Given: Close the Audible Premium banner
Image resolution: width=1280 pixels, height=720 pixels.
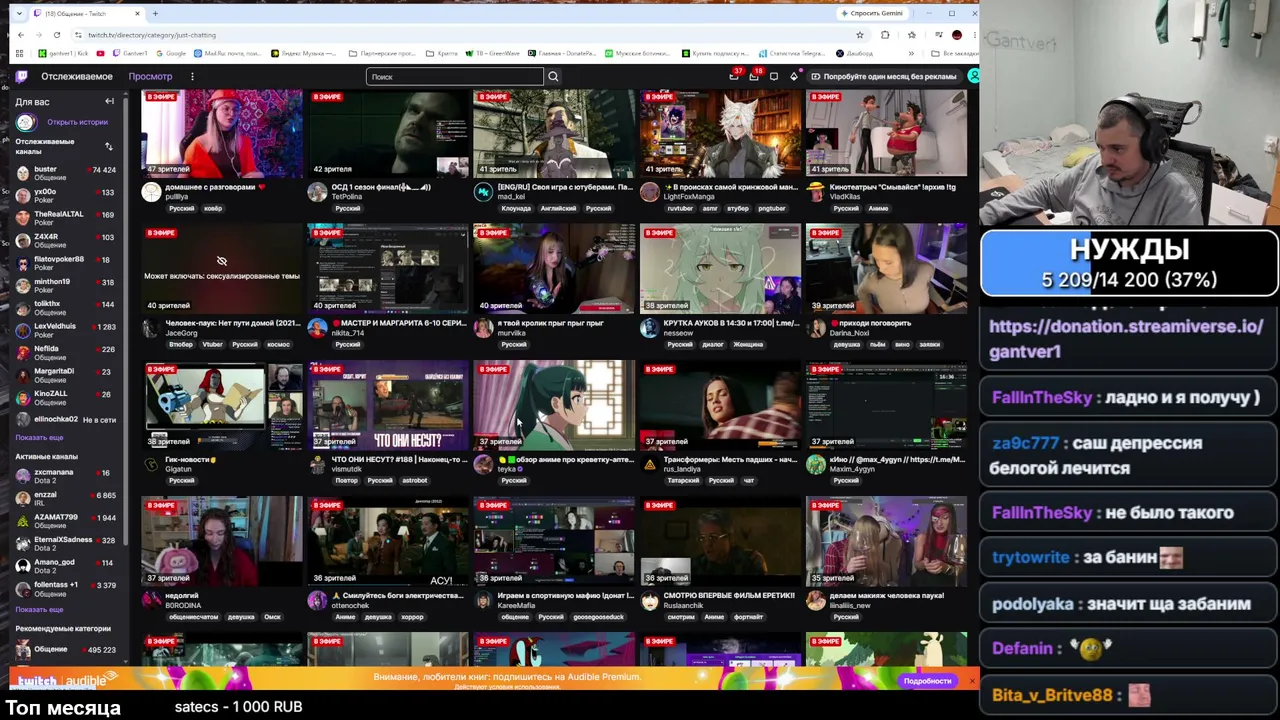Looking at the screenshot, I should [971, 680].
